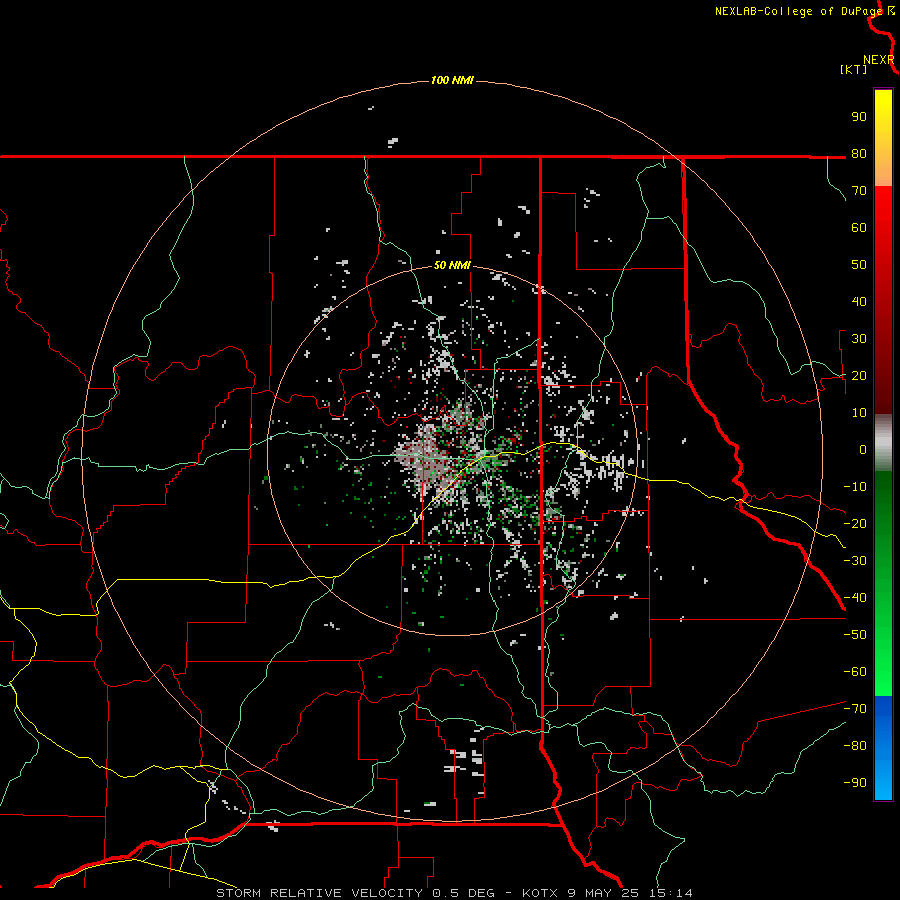Click the -50 value on velocity scale
Screen dimensions: 900x900
coord(855,635)
